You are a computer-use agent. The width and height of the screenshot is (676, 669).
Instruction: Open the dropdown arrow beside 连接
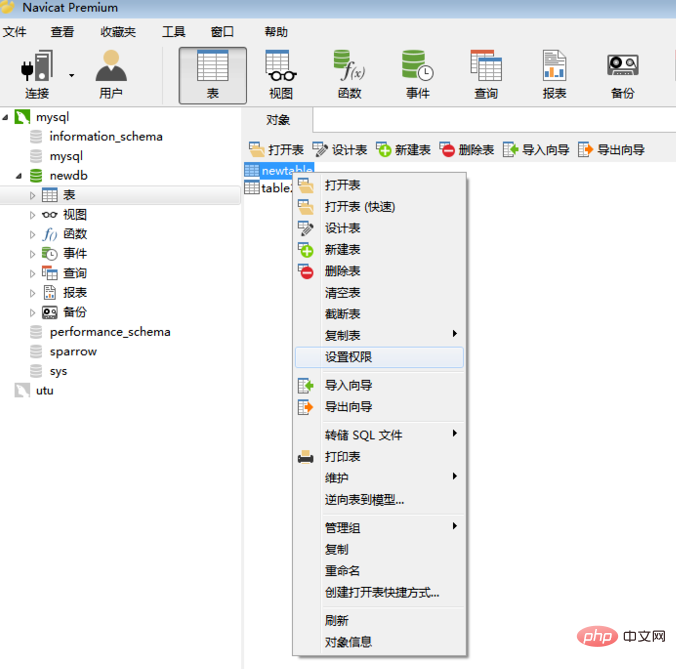pyautogui.click(x=72, y=75)
